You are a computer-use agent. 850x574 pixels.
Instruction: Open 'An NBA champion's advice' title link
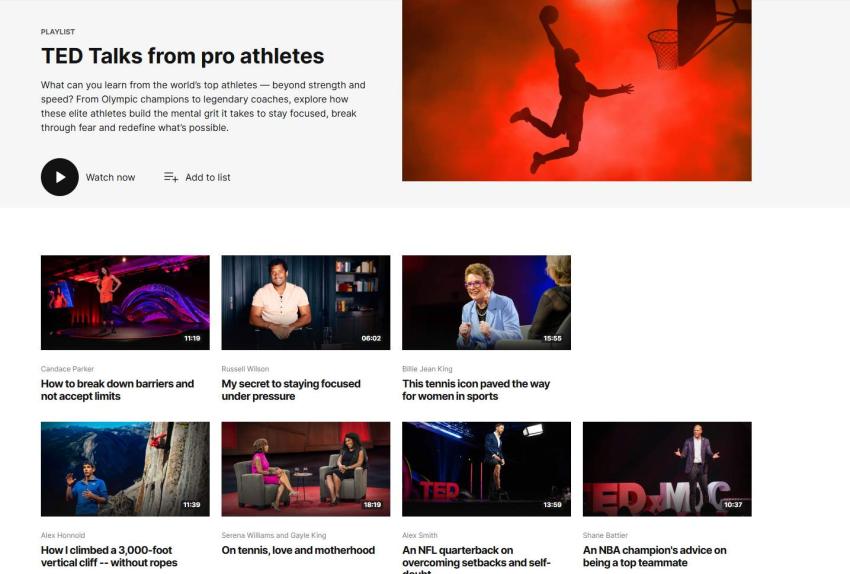coord(654,556)
